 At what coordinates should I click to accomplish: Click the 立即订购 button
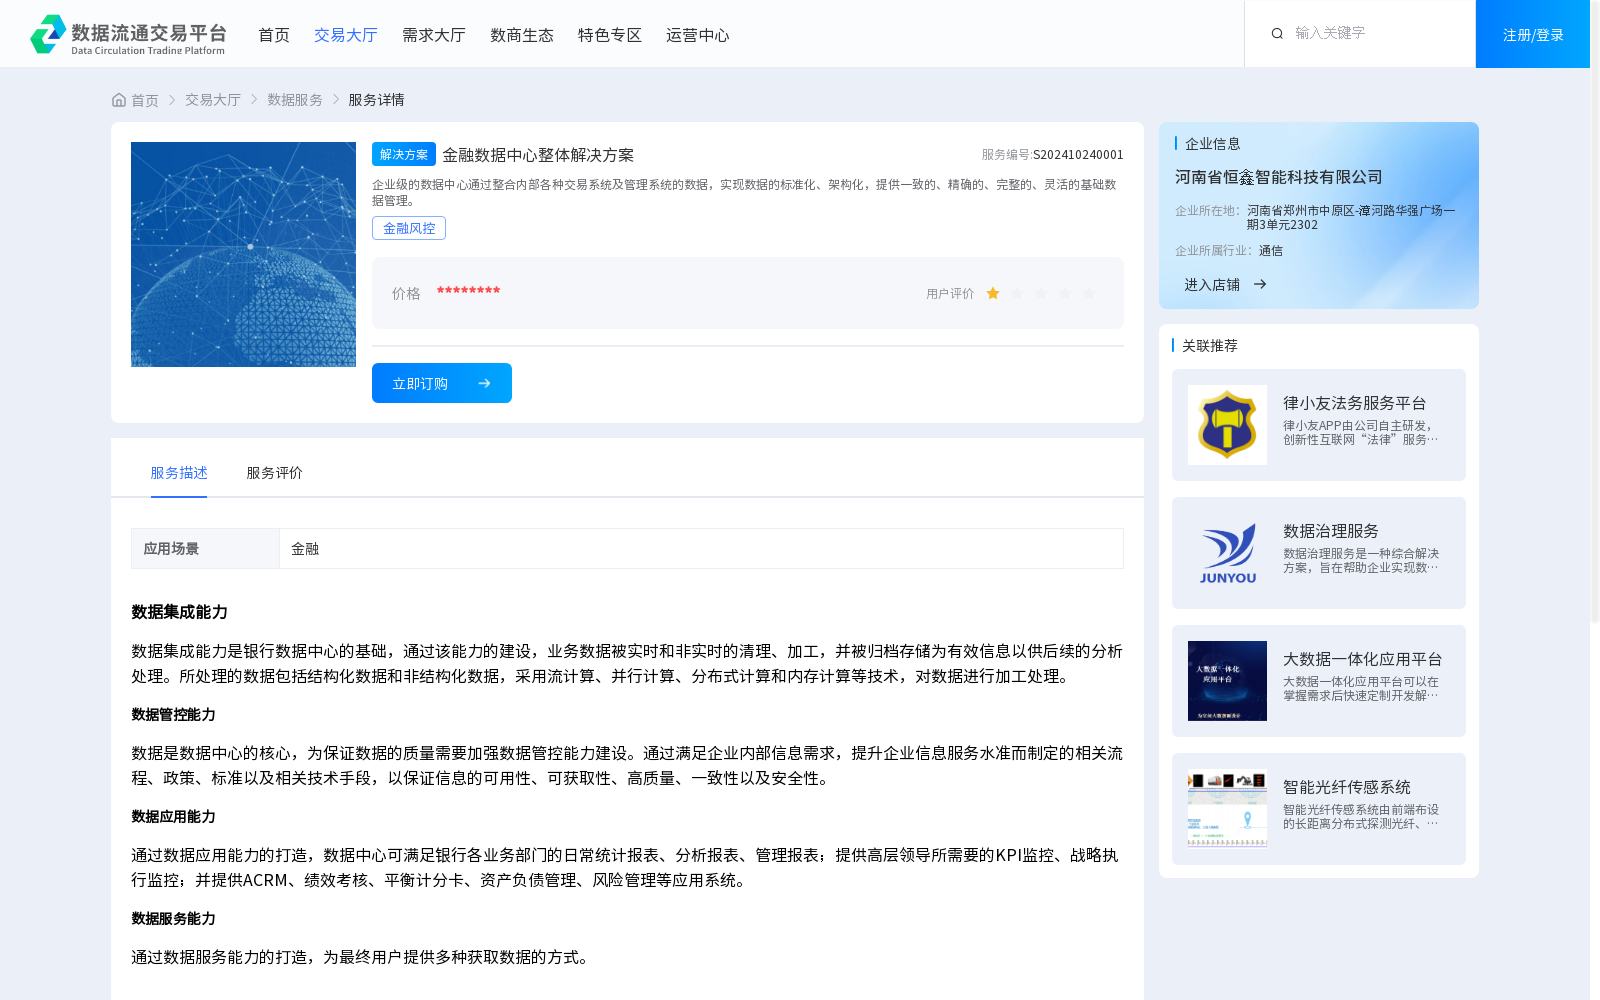442,383
